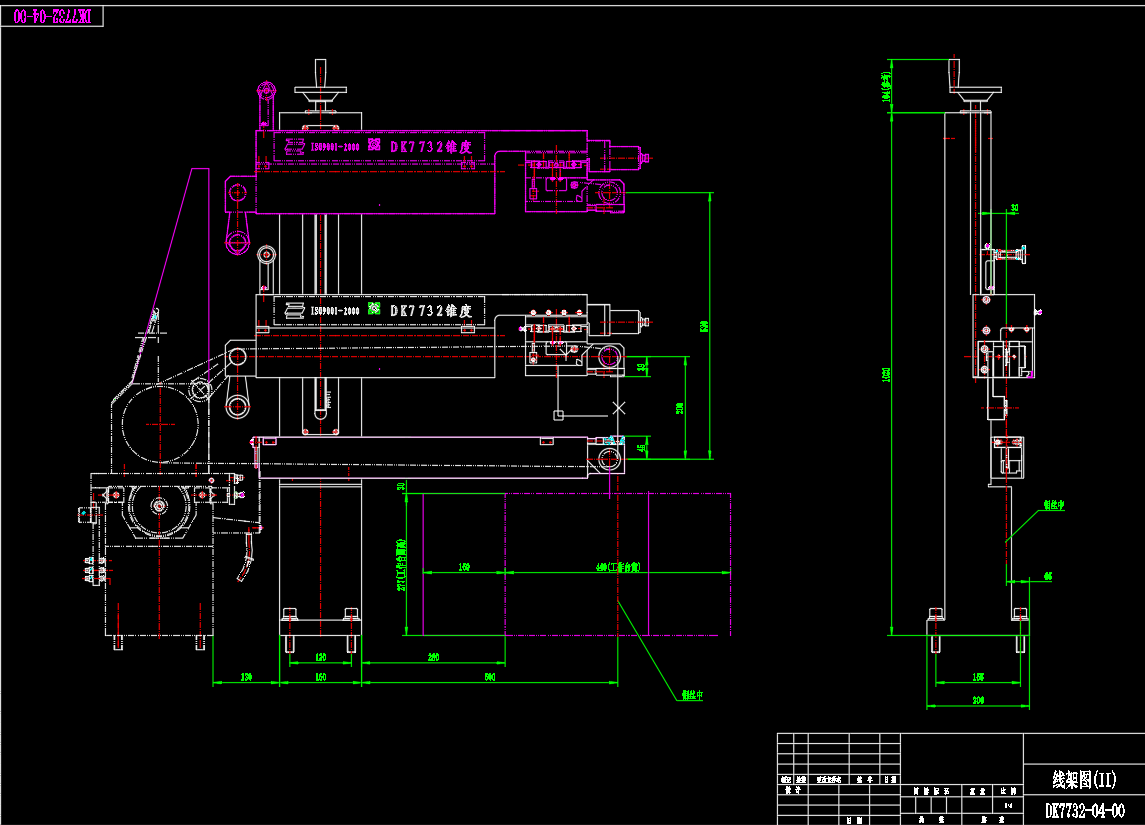Click the handwheel atop the side-view column
The width and height of the screenshot is (1145, 825).
click(972, 94)
